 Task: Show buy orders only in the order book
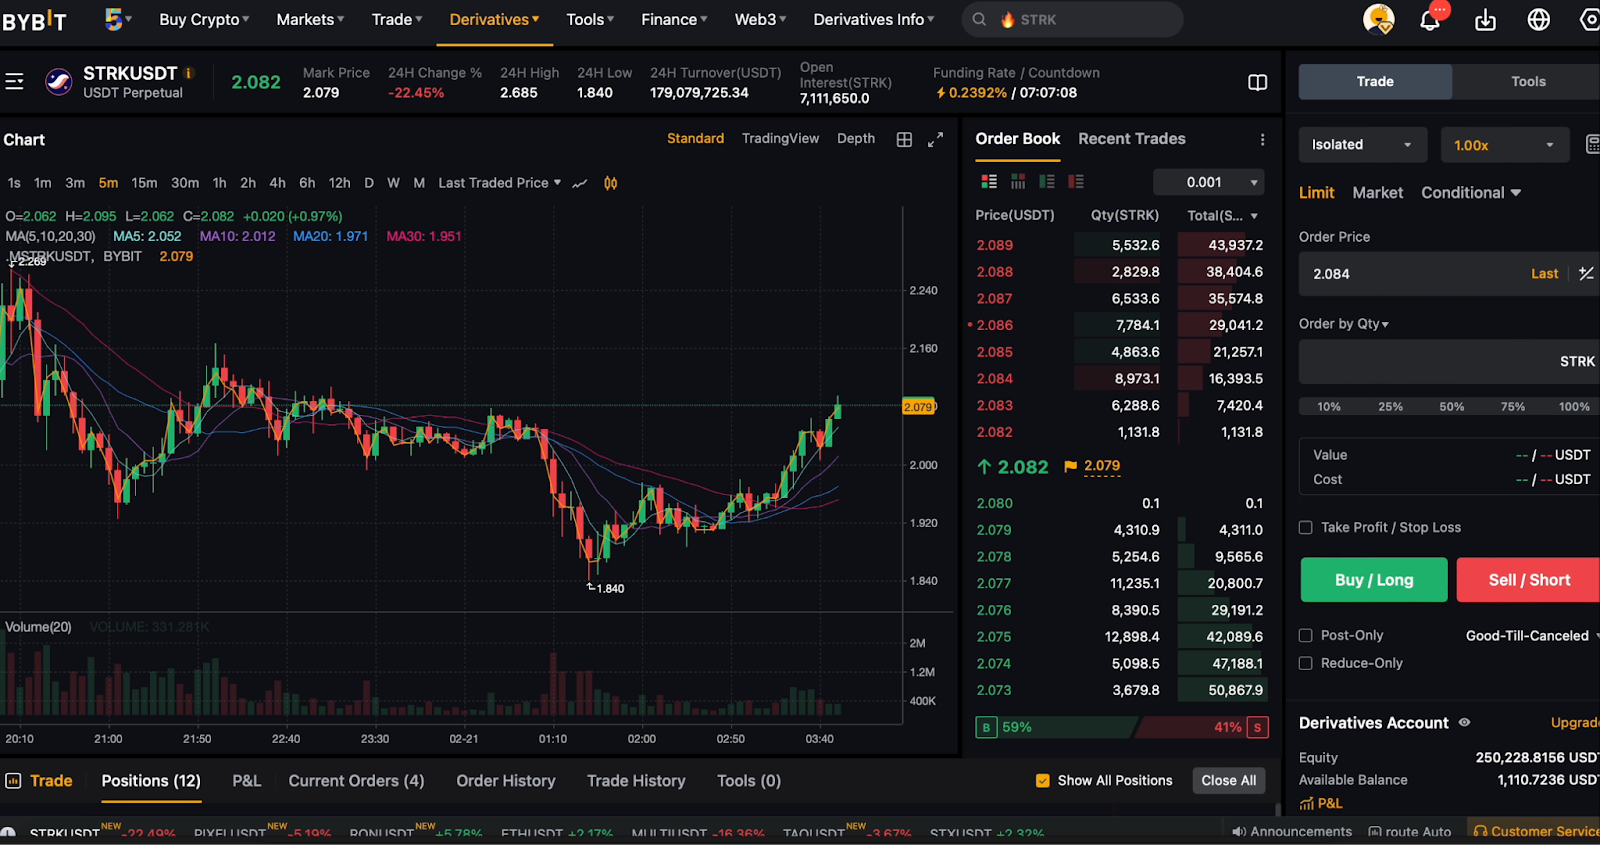[x=1047, y=181]
